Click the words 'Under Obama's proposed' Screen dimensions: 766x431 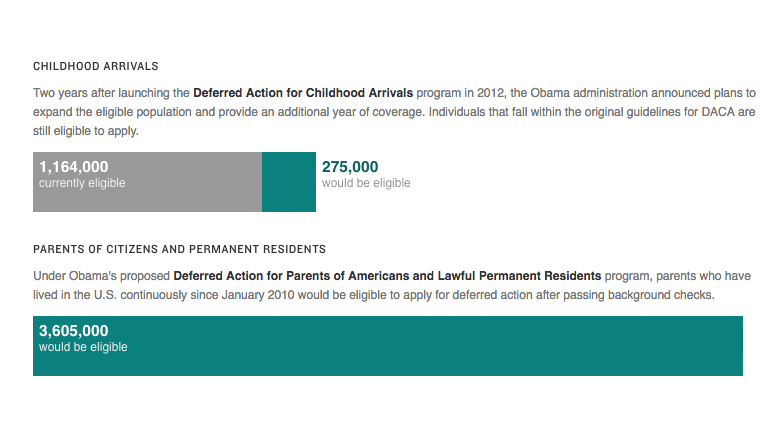click(101, 275)
